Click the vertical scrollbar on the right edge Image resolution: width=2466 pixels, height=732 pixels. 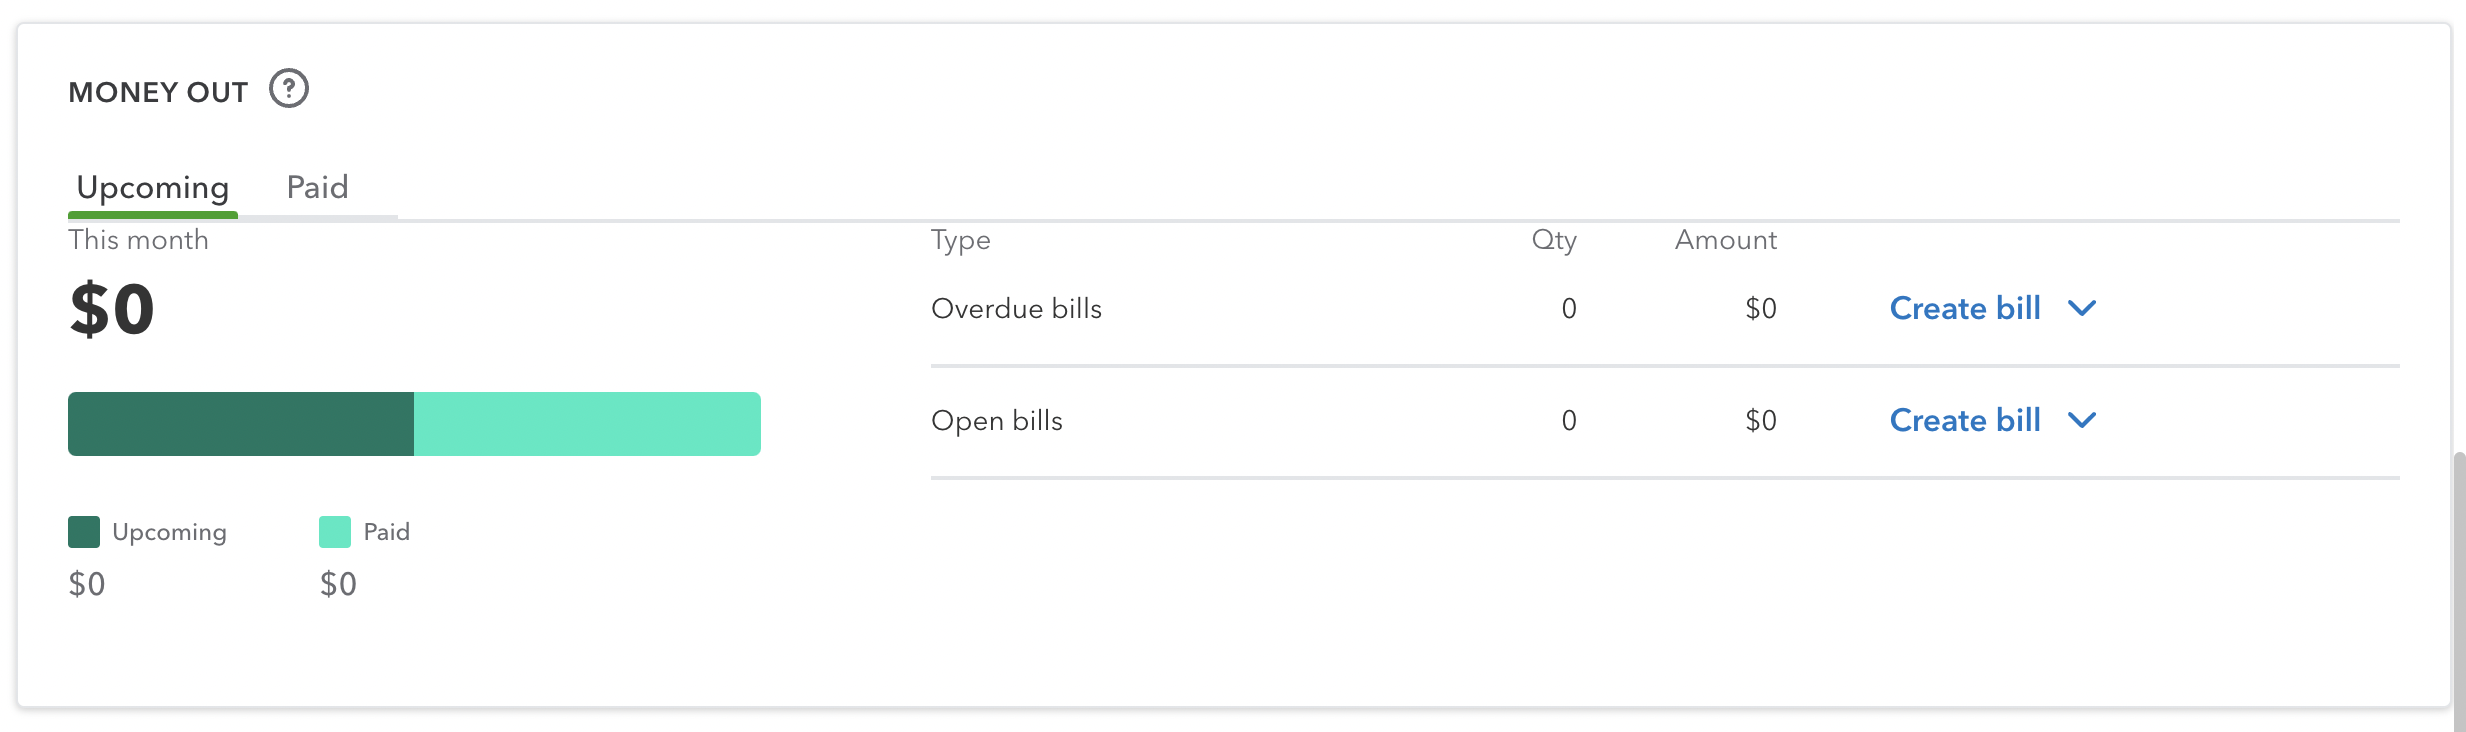2459,590
